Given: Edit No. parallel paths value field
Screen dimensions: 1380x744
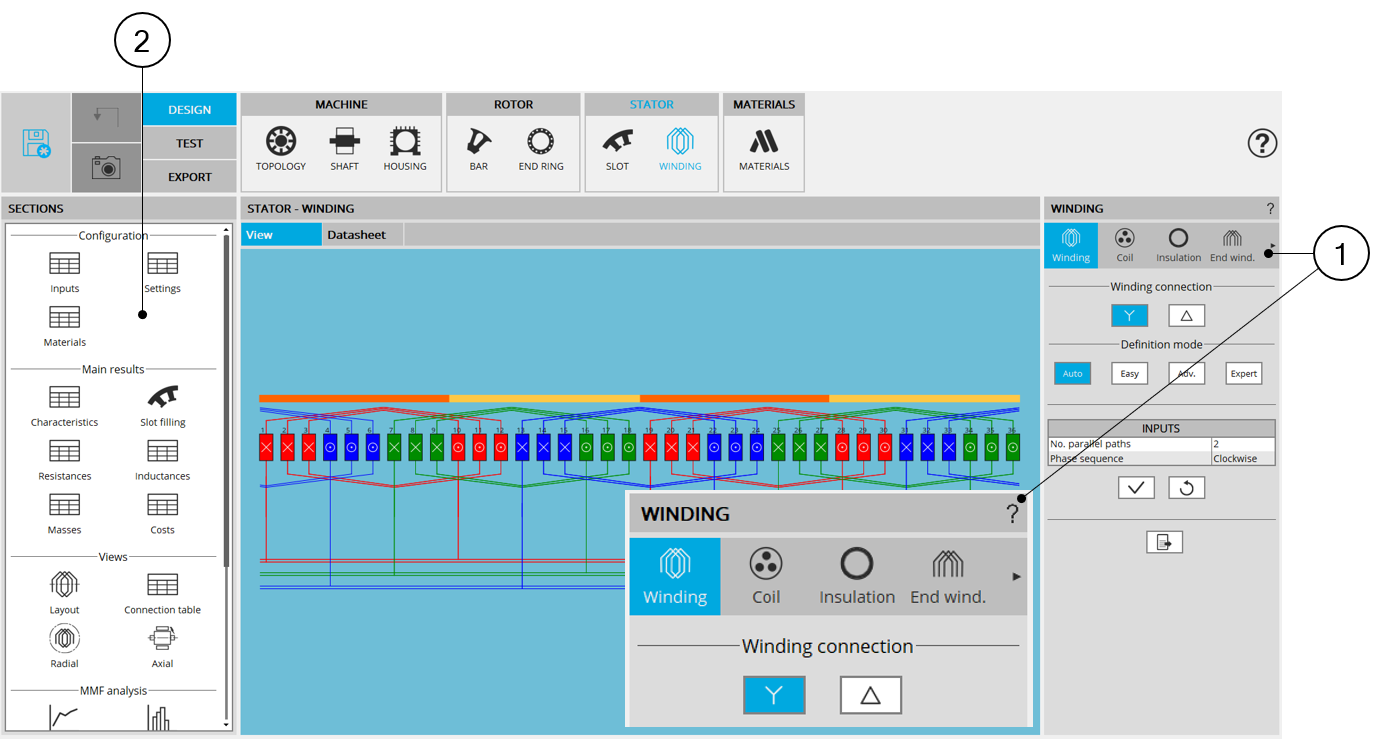Looking at the screenshot, I should tap(1242, 444).
